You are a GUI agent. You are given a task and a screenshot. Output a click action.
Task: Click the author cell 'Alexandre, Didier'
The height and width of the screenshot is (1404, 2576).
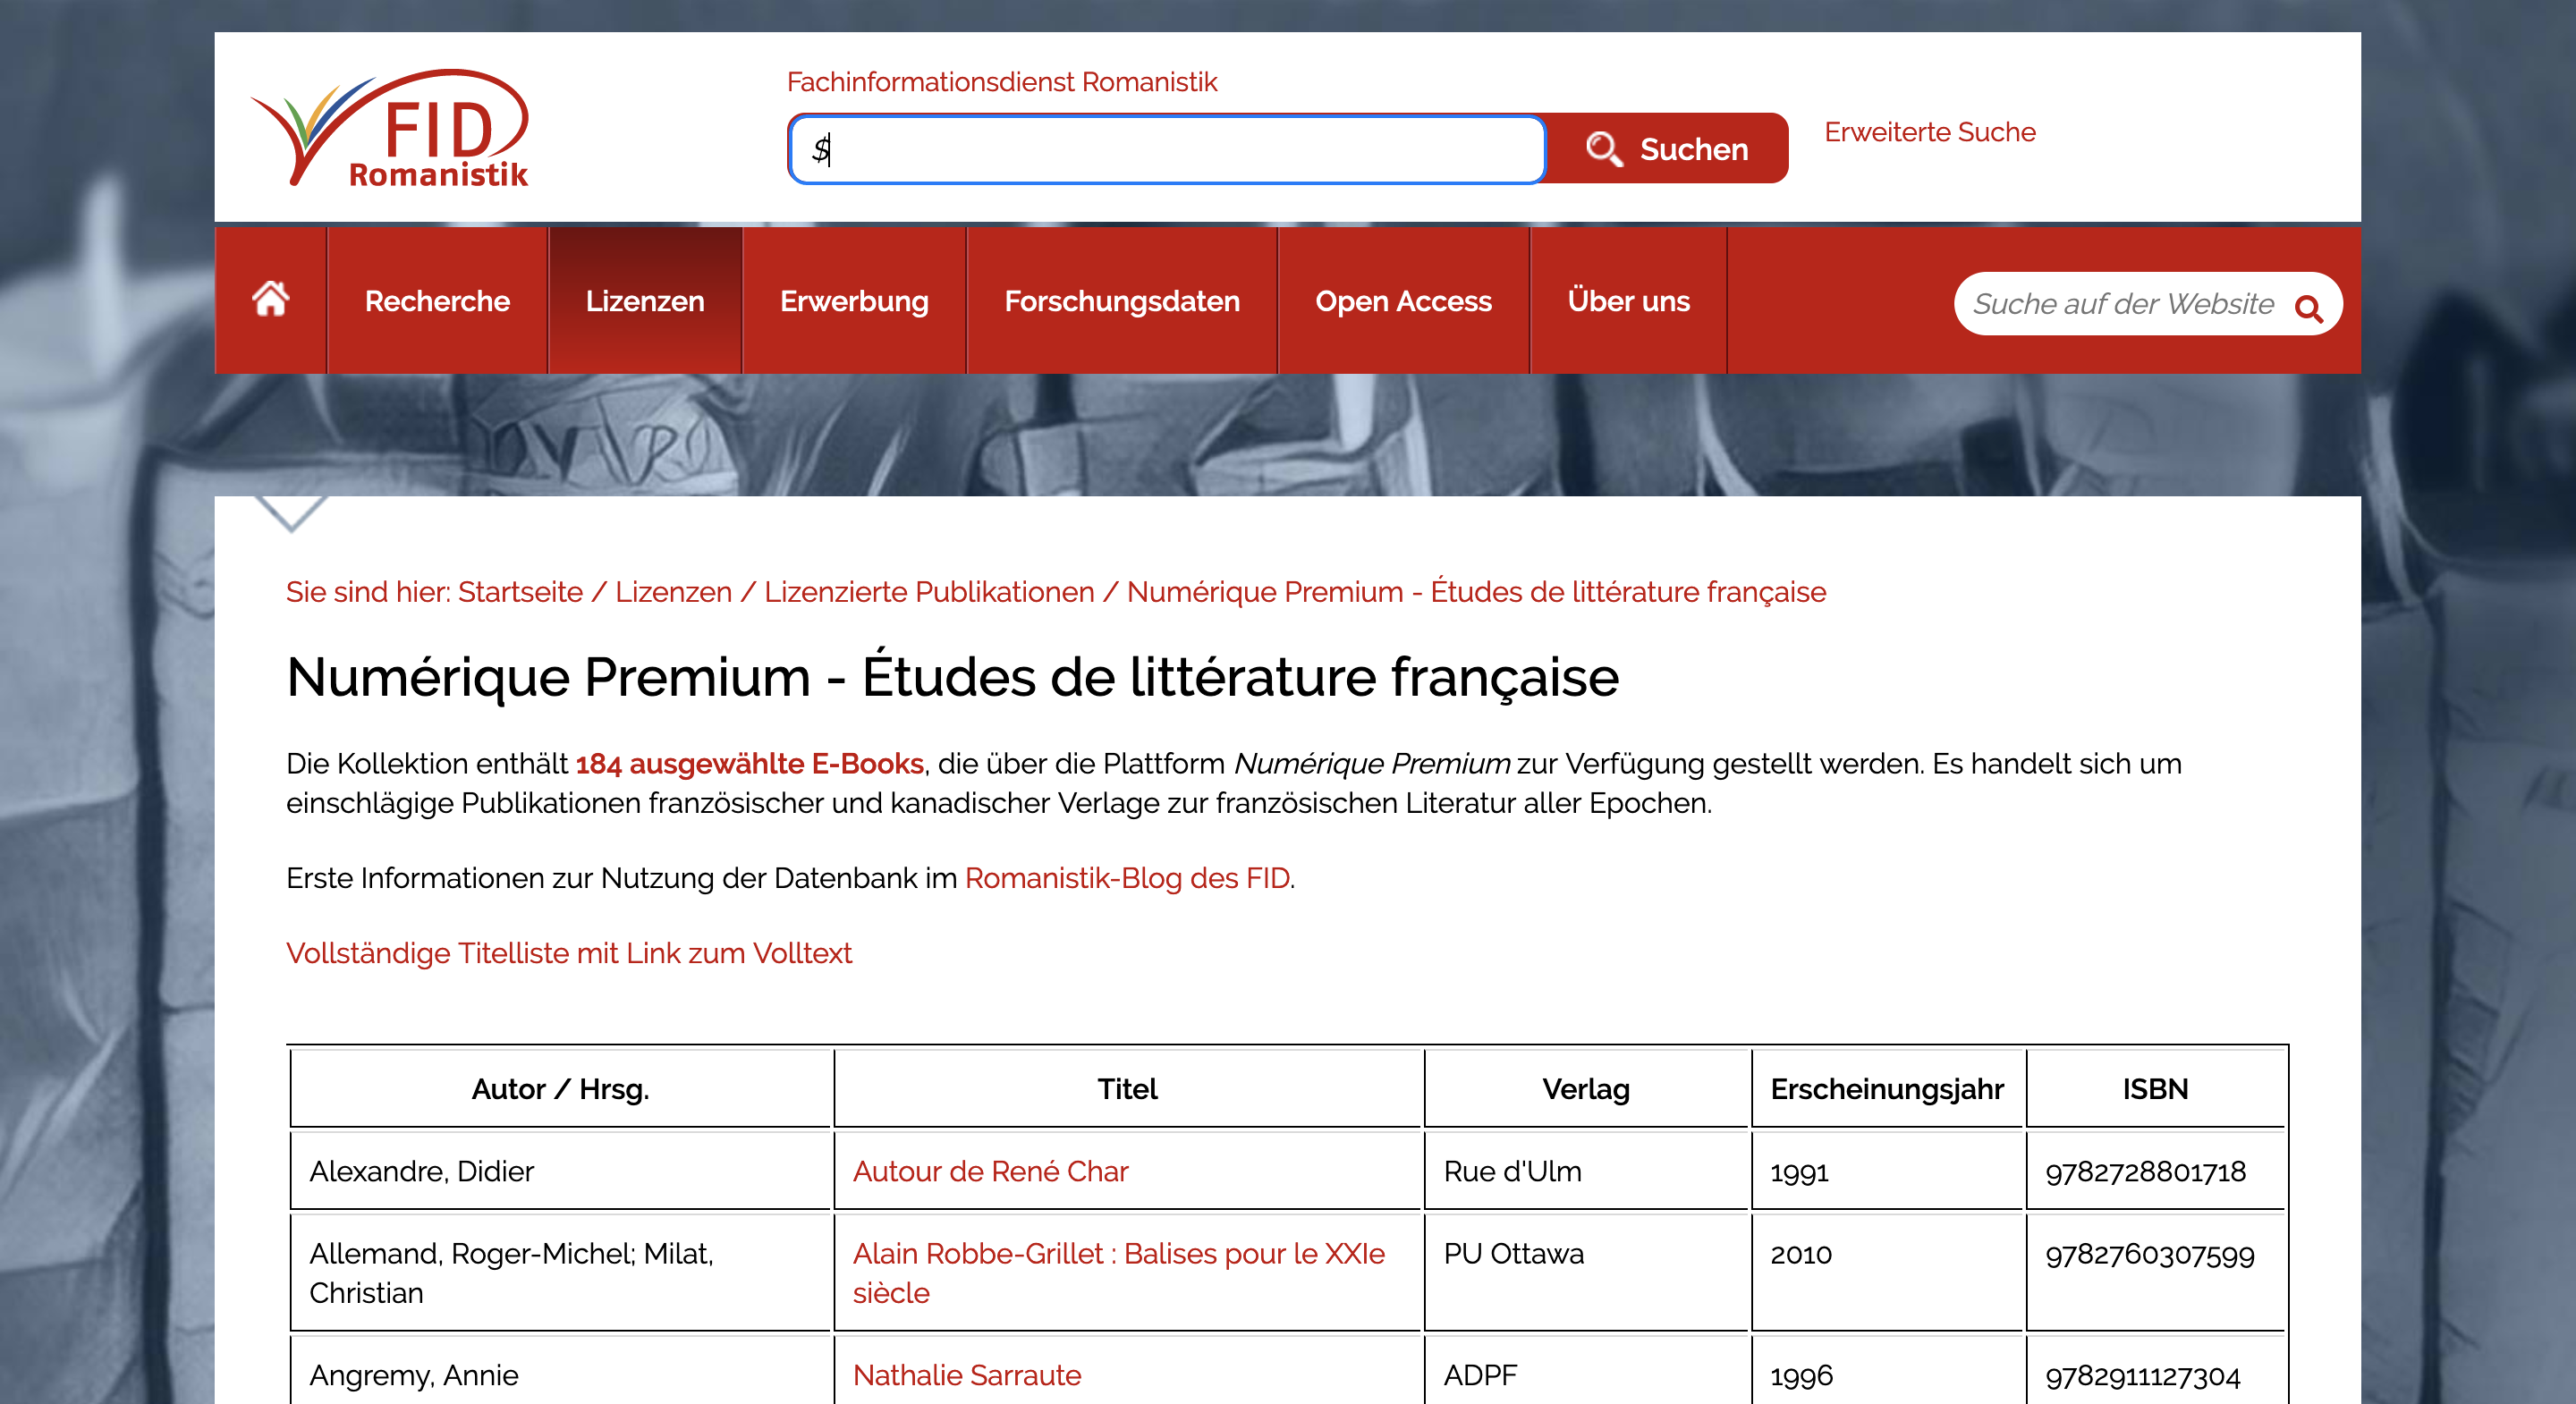point(560,1171)
